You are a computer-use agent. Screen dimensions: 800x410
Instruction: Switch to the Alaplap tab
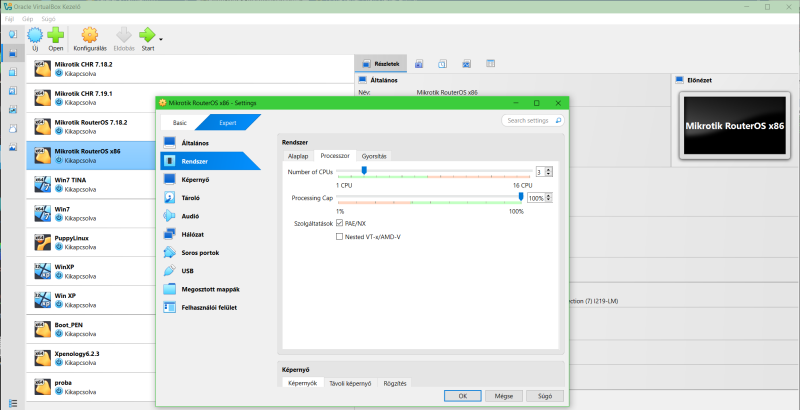click(x=298, y=156)
